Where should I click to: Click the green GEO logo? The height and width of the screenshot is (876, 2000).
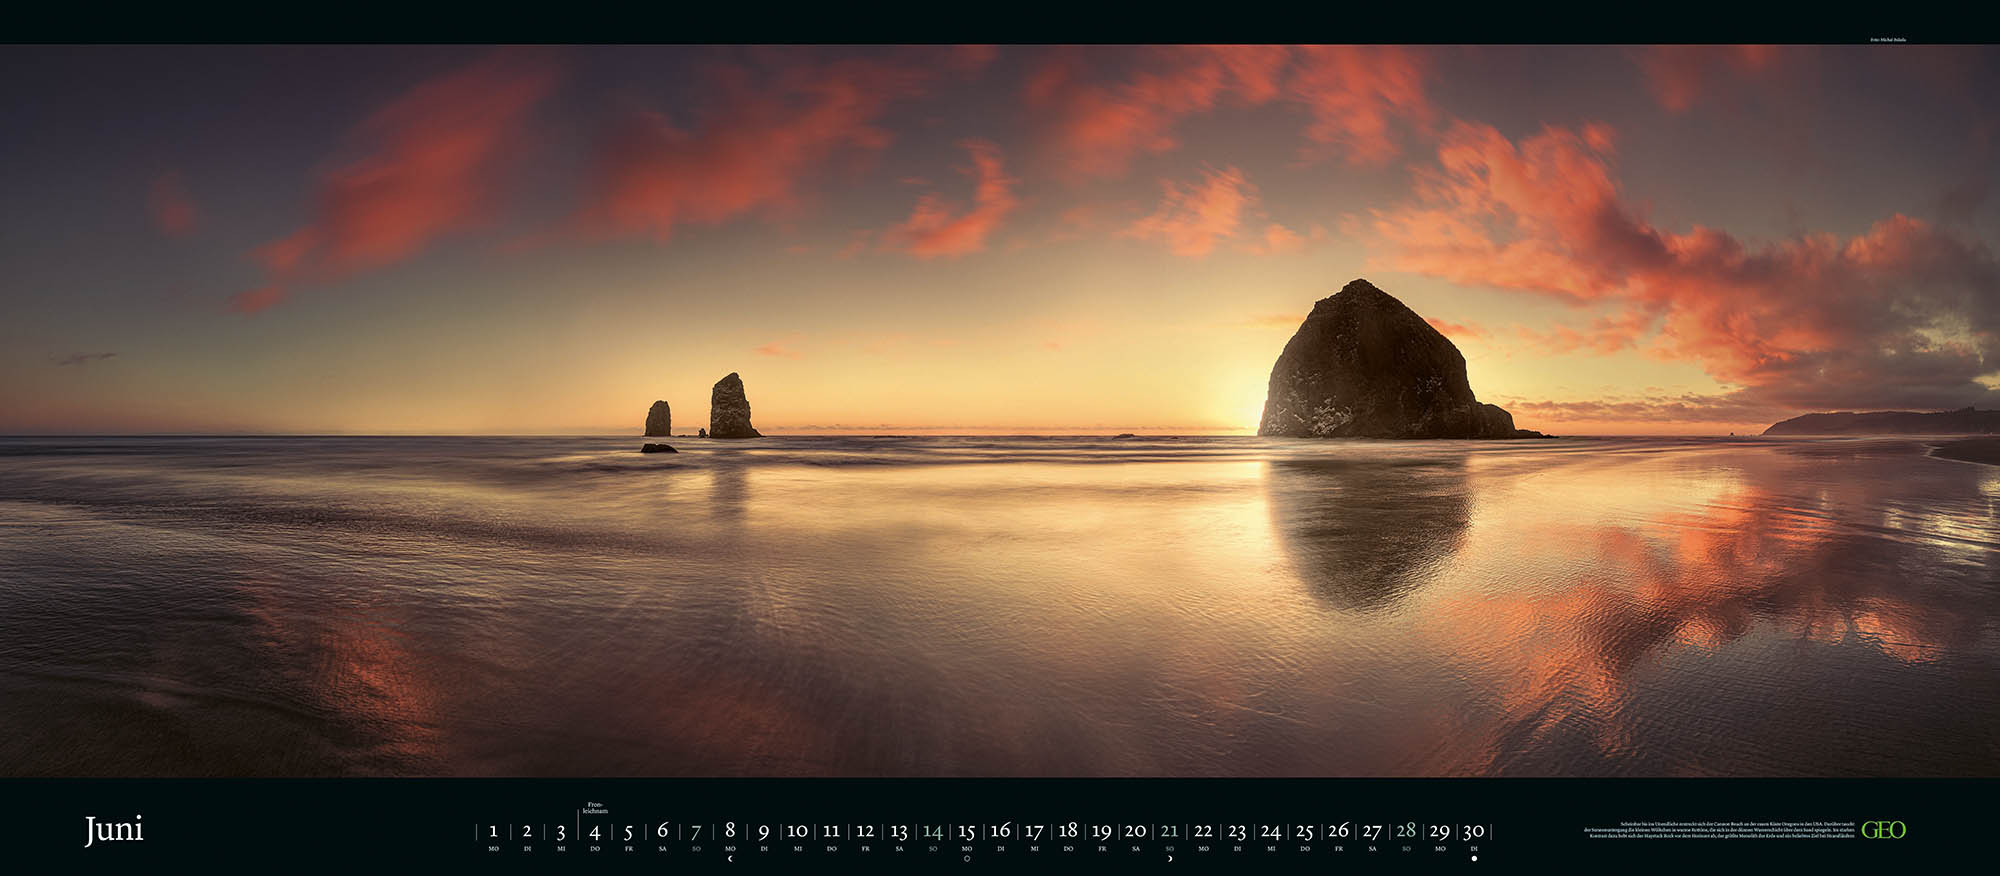click(1883, 830)
